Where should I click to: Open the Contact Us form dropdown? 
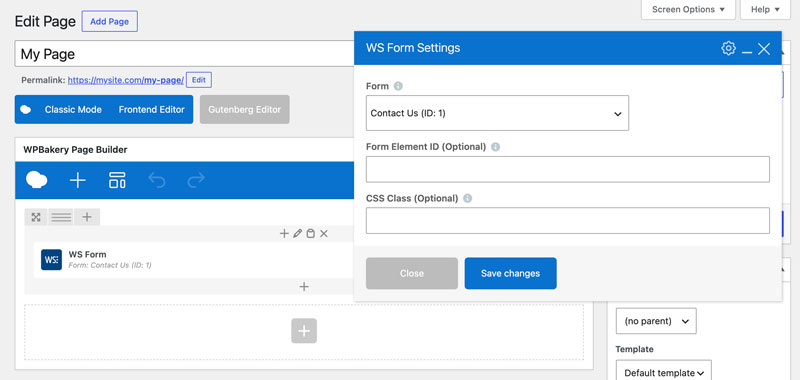(497, 113)
